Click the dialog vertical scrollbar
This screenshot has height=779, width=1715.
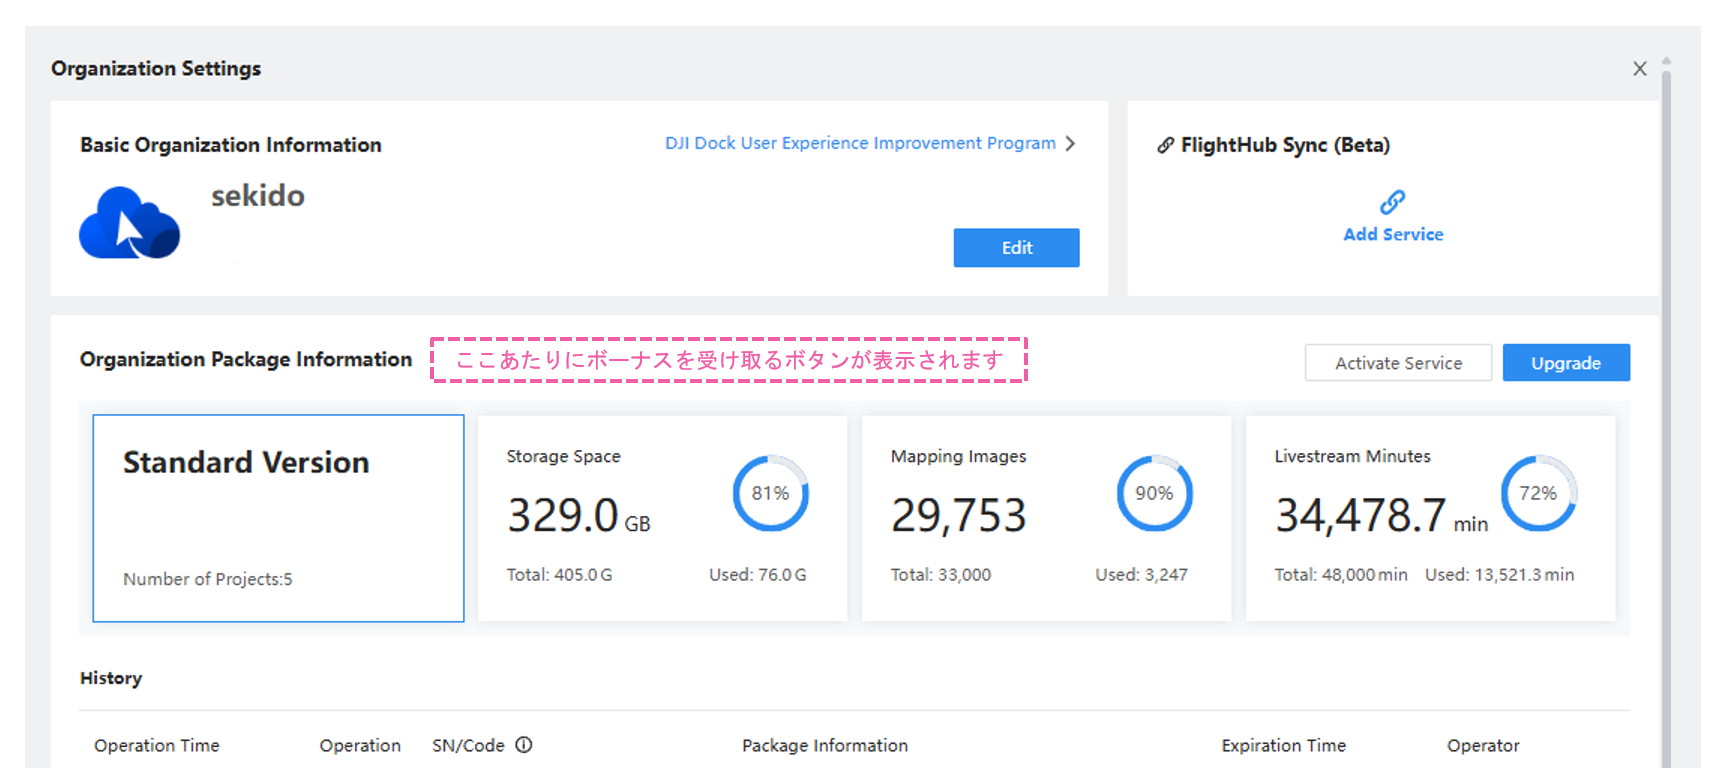click(x=1666, y=400)
